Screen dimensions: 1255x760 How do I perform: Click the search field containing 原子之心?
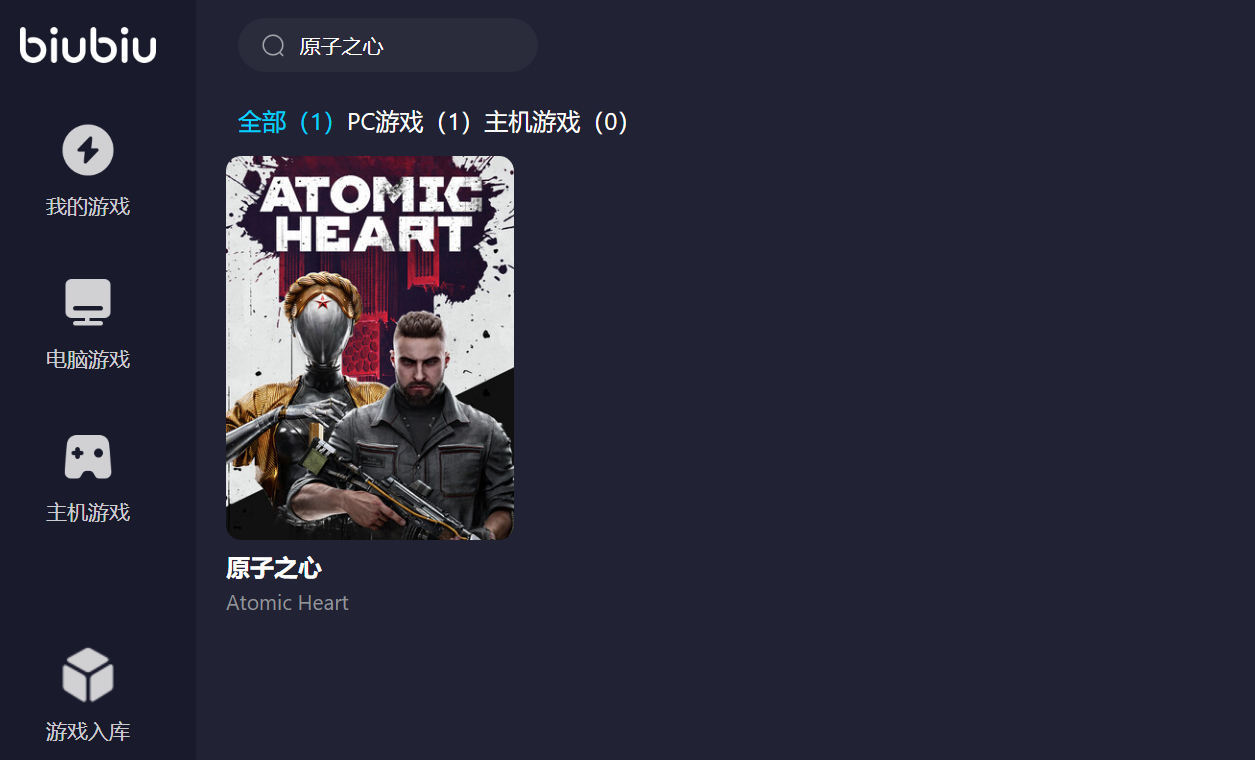pyautogui.click(x=388, y=45)
